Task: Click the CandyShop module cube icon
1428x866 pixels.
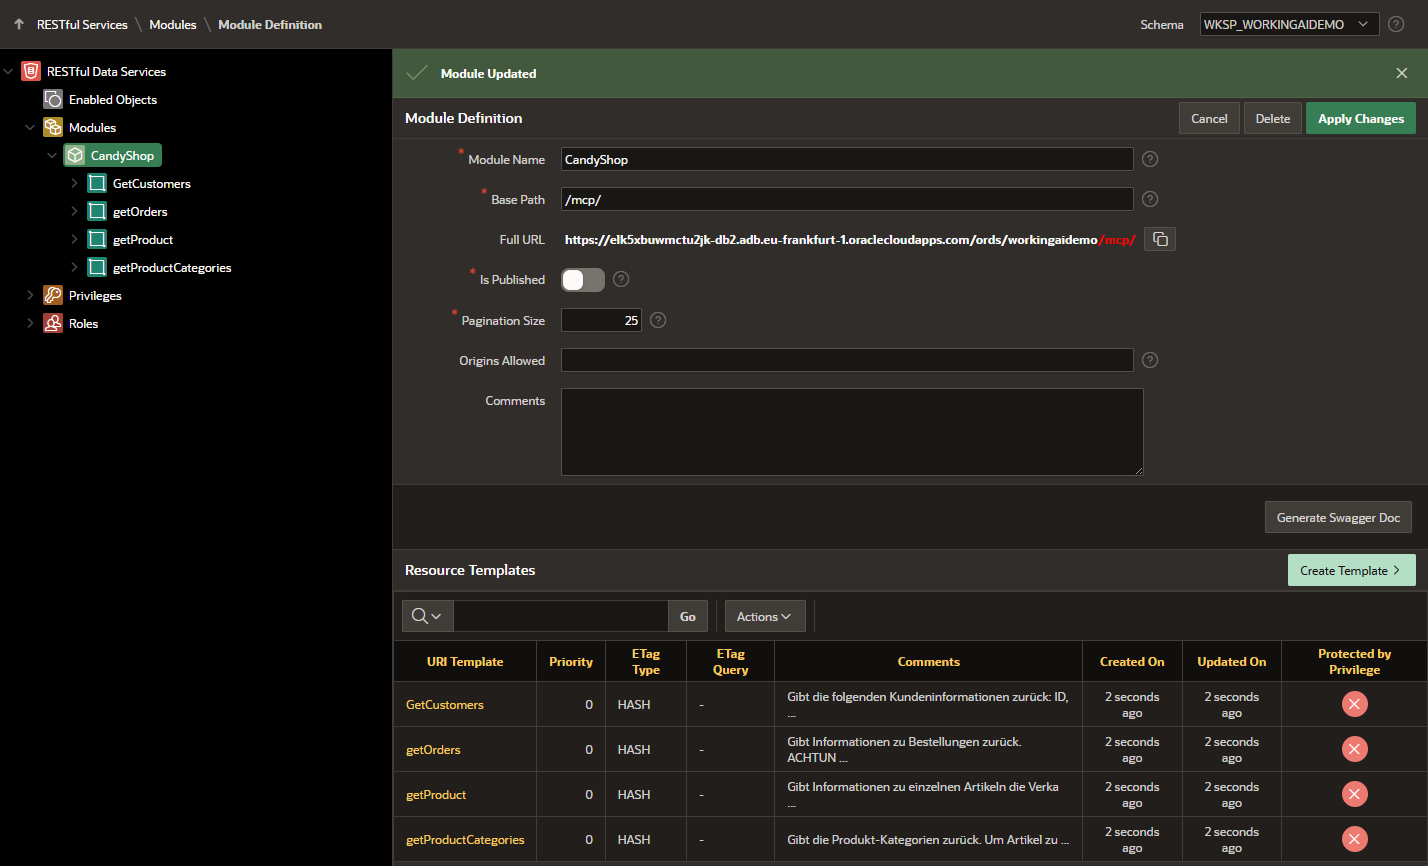Action: coord(75,156)
